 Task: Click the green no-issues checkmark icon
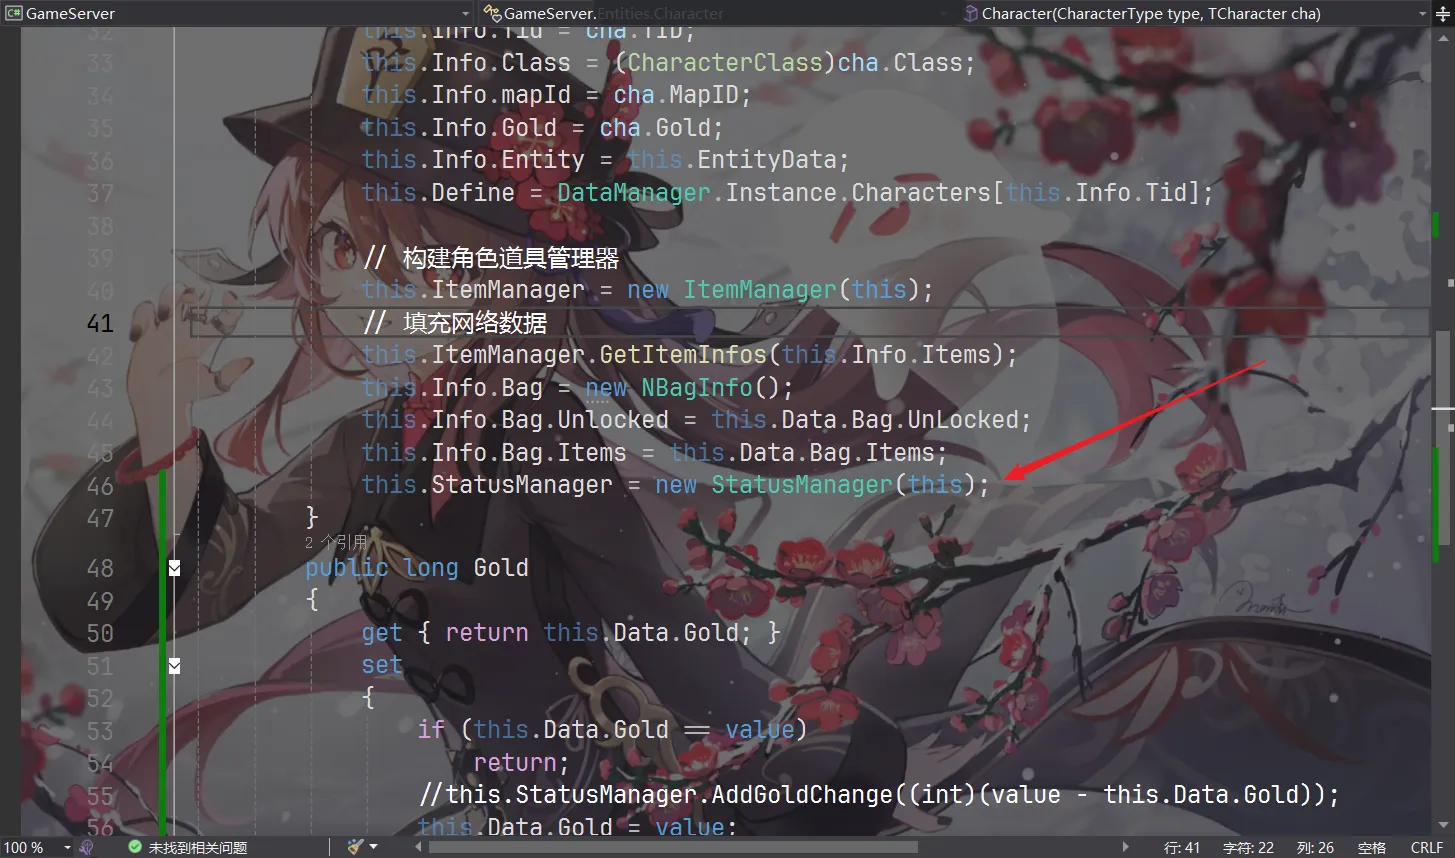[135, 847]
